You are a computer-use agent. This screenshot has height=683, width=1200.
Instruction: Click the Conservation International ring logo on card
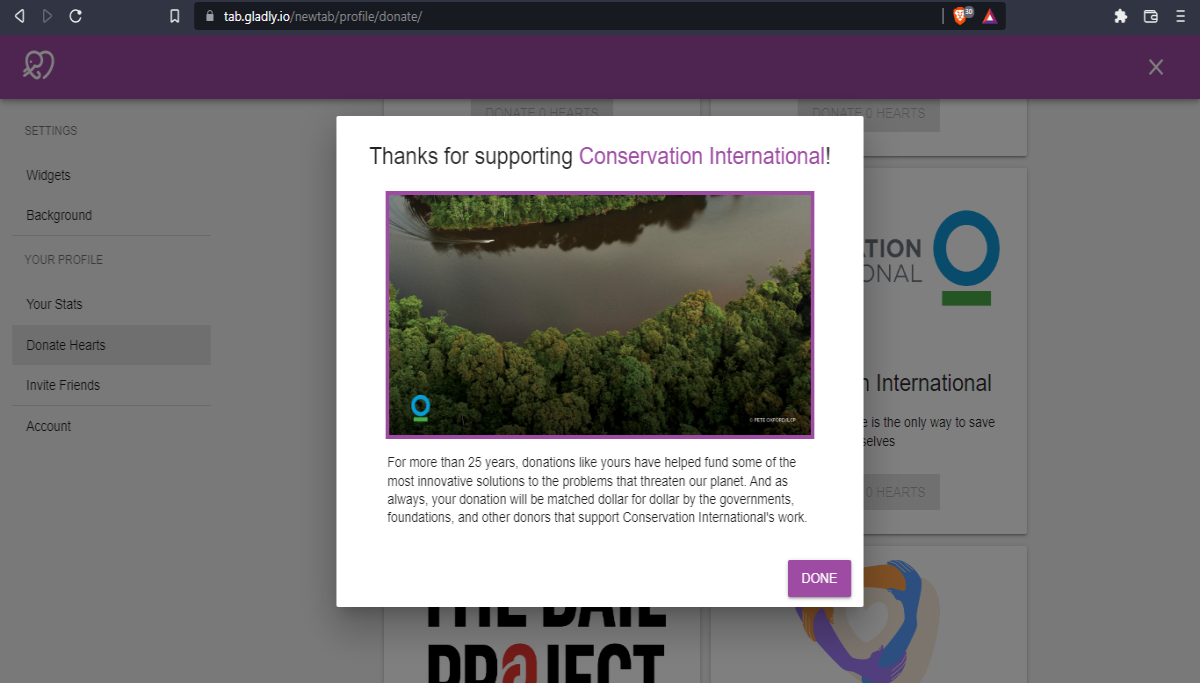pos(966,257)
